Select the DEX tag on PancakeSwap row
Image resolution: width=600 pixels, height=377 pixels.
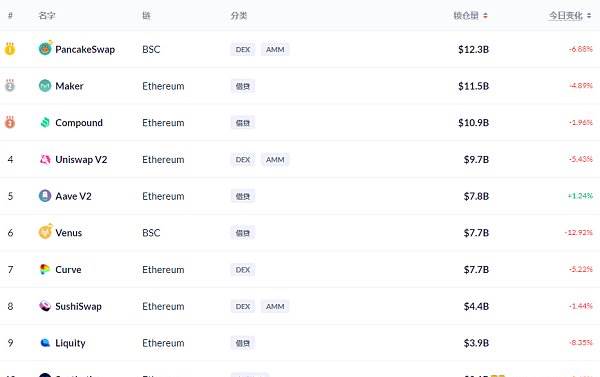tap(243, 49)
